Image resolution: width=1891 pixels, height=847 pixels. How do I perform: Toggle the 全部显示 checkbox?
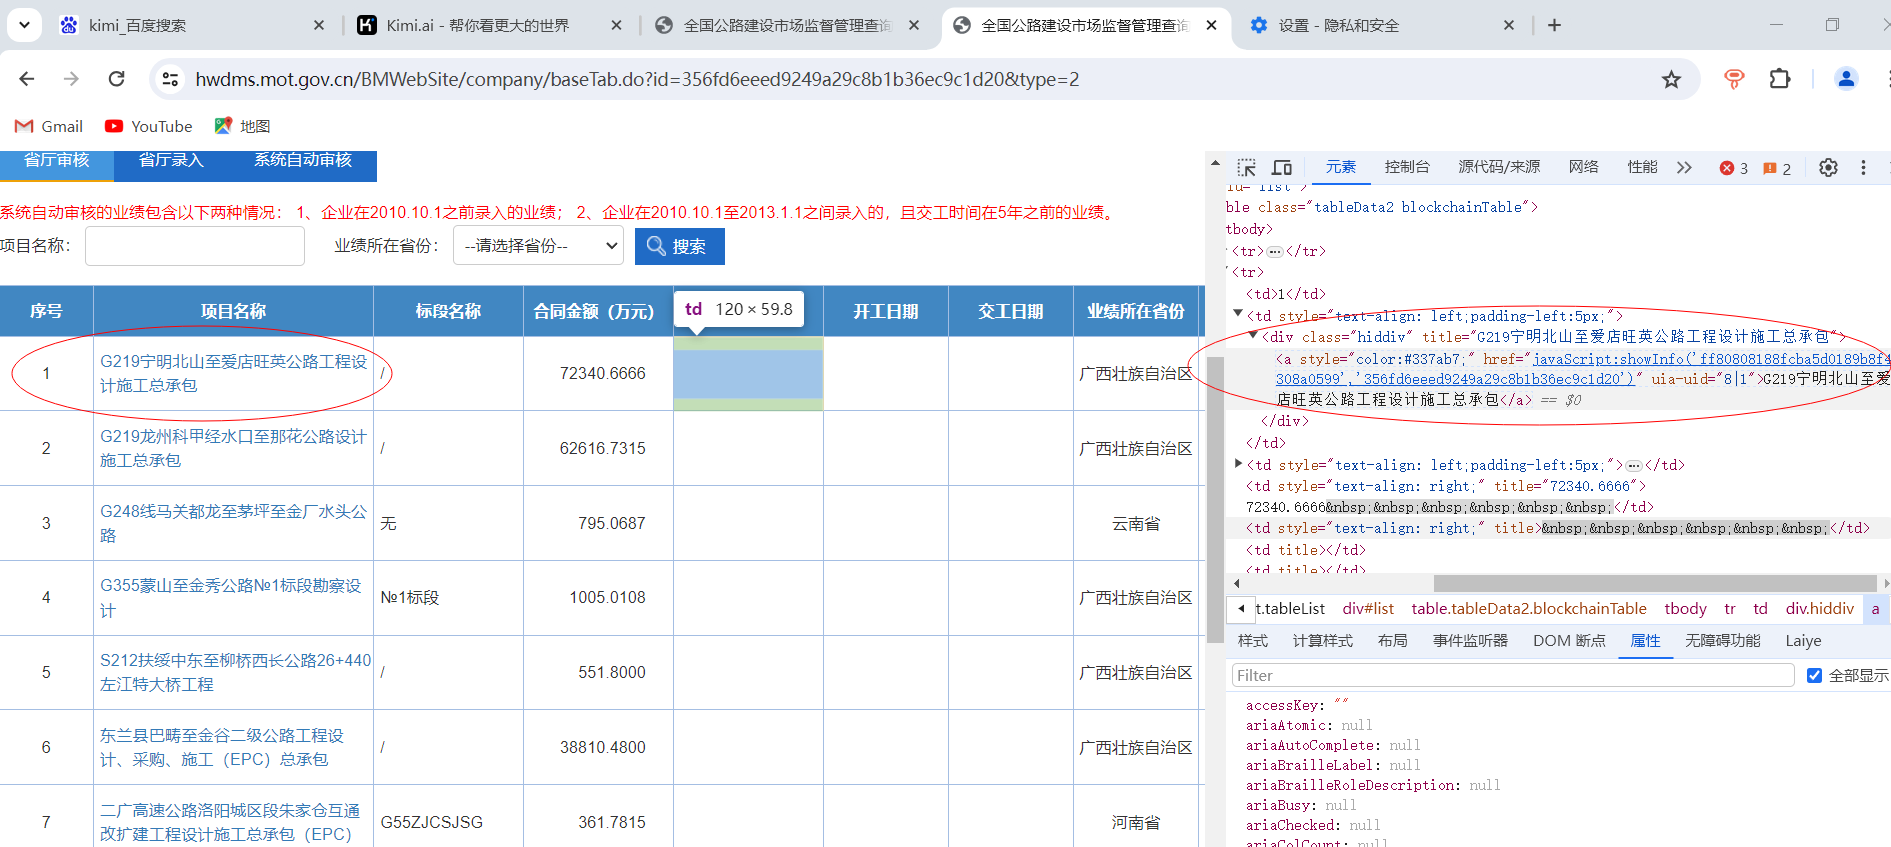point(1814,676)
